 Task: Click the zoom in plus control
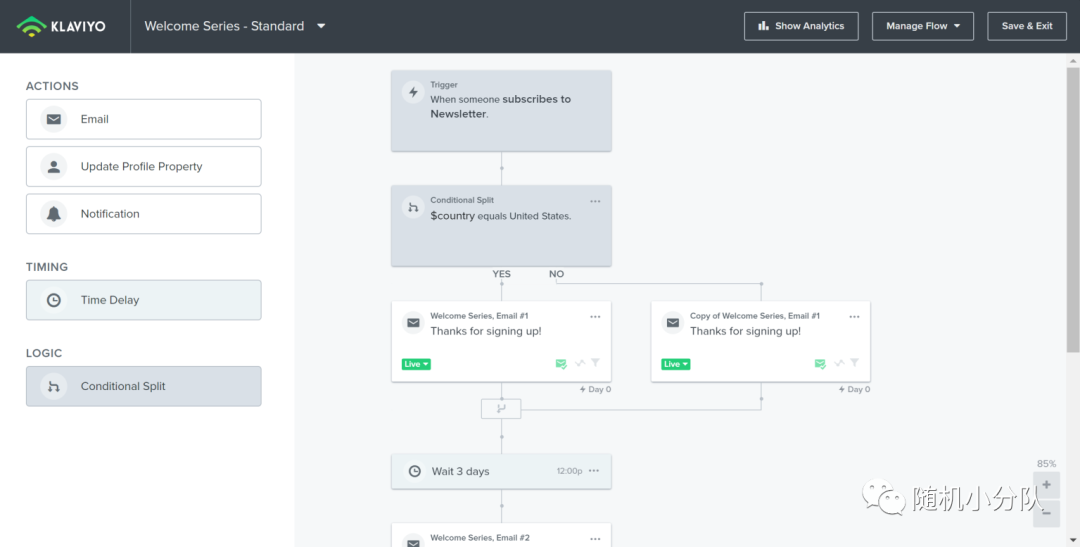1046,485
